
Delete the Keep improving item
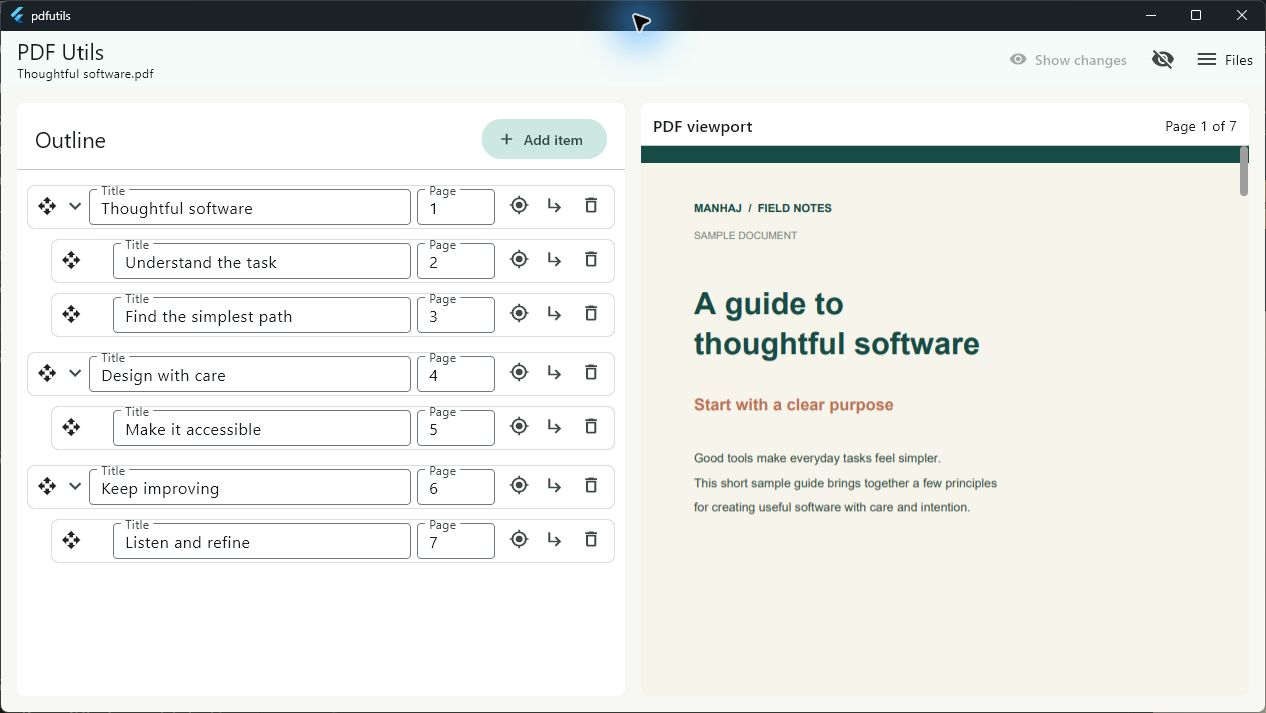tap(591, 485)
